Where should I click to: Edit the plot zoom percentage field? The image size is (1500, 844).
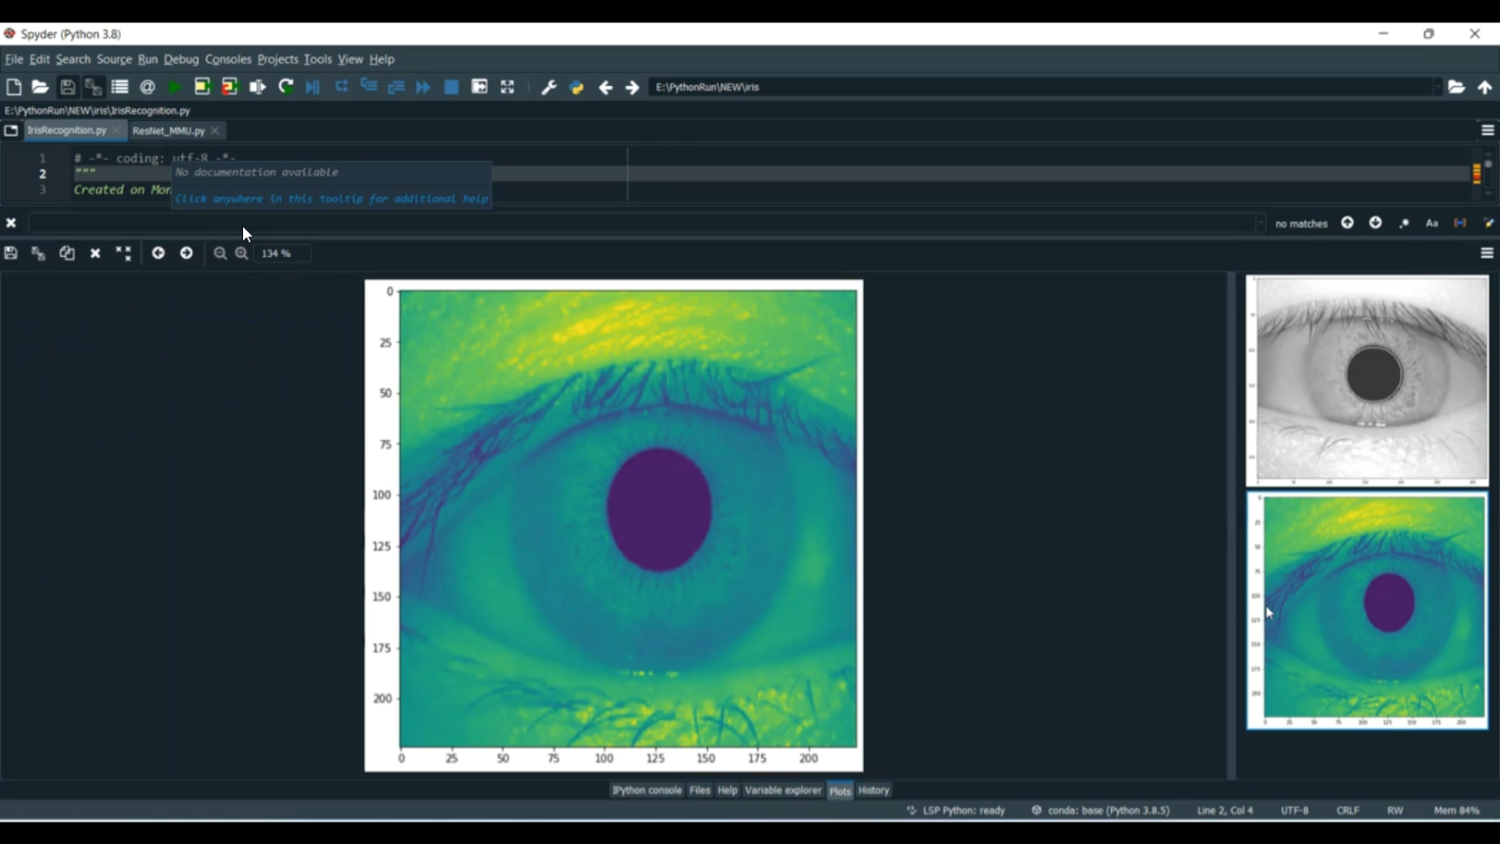[280, 253]
